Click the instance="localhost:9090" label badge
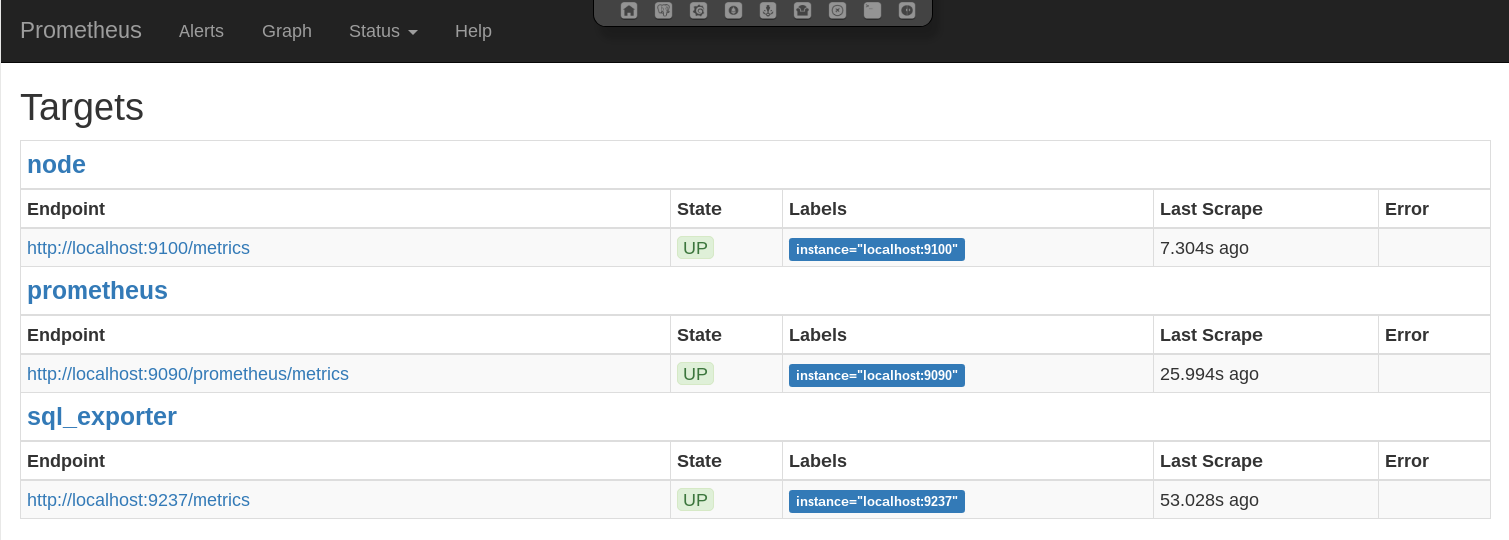Screen dimensions: 1509x540 [x=876, y=376]
